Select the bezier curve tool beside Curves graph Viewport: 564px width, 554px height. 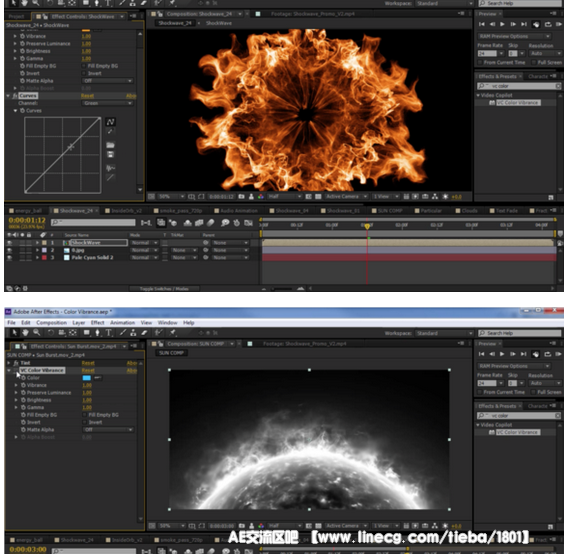pyautogui.click(x=110, y=122)
